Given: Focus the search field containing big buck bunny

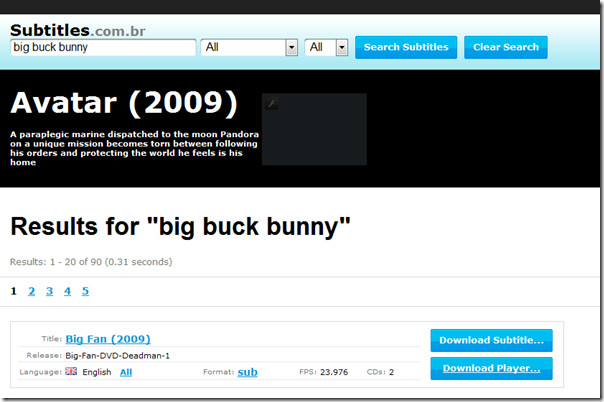Looking at the screenshot, I should (x=103, y=47).
